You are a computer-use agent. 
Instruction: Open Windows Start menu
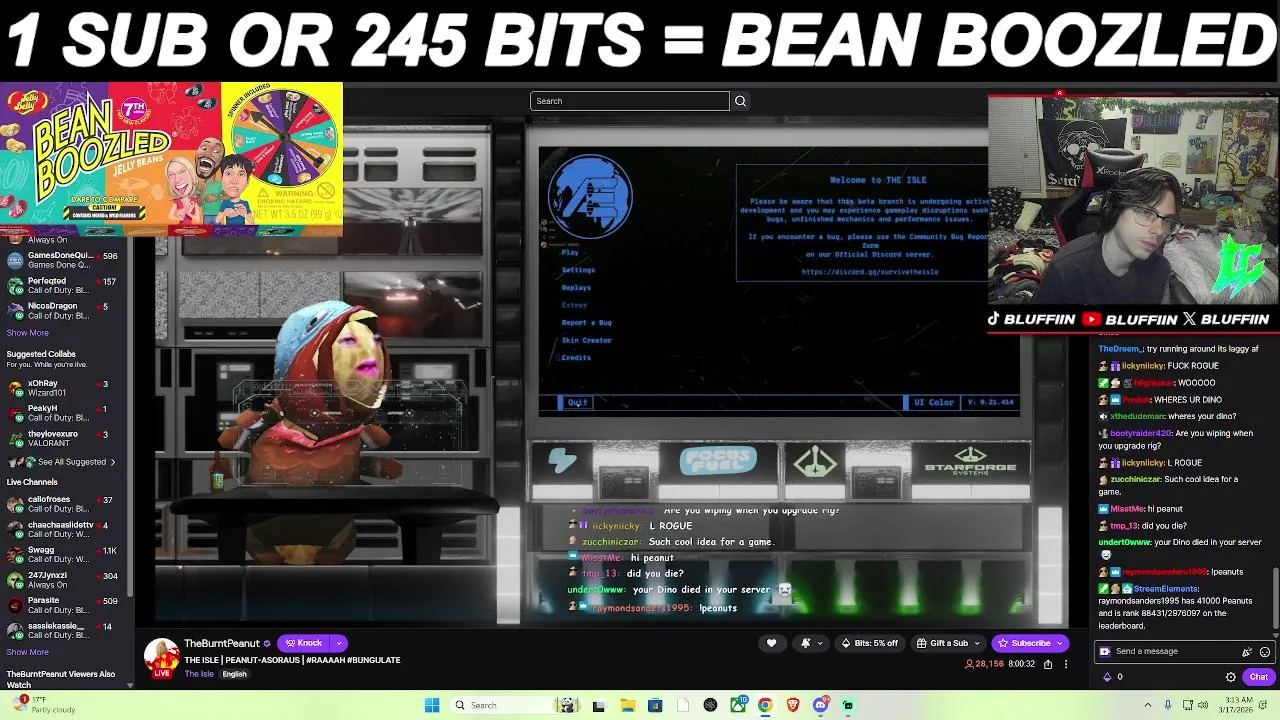tap(432, 705)
